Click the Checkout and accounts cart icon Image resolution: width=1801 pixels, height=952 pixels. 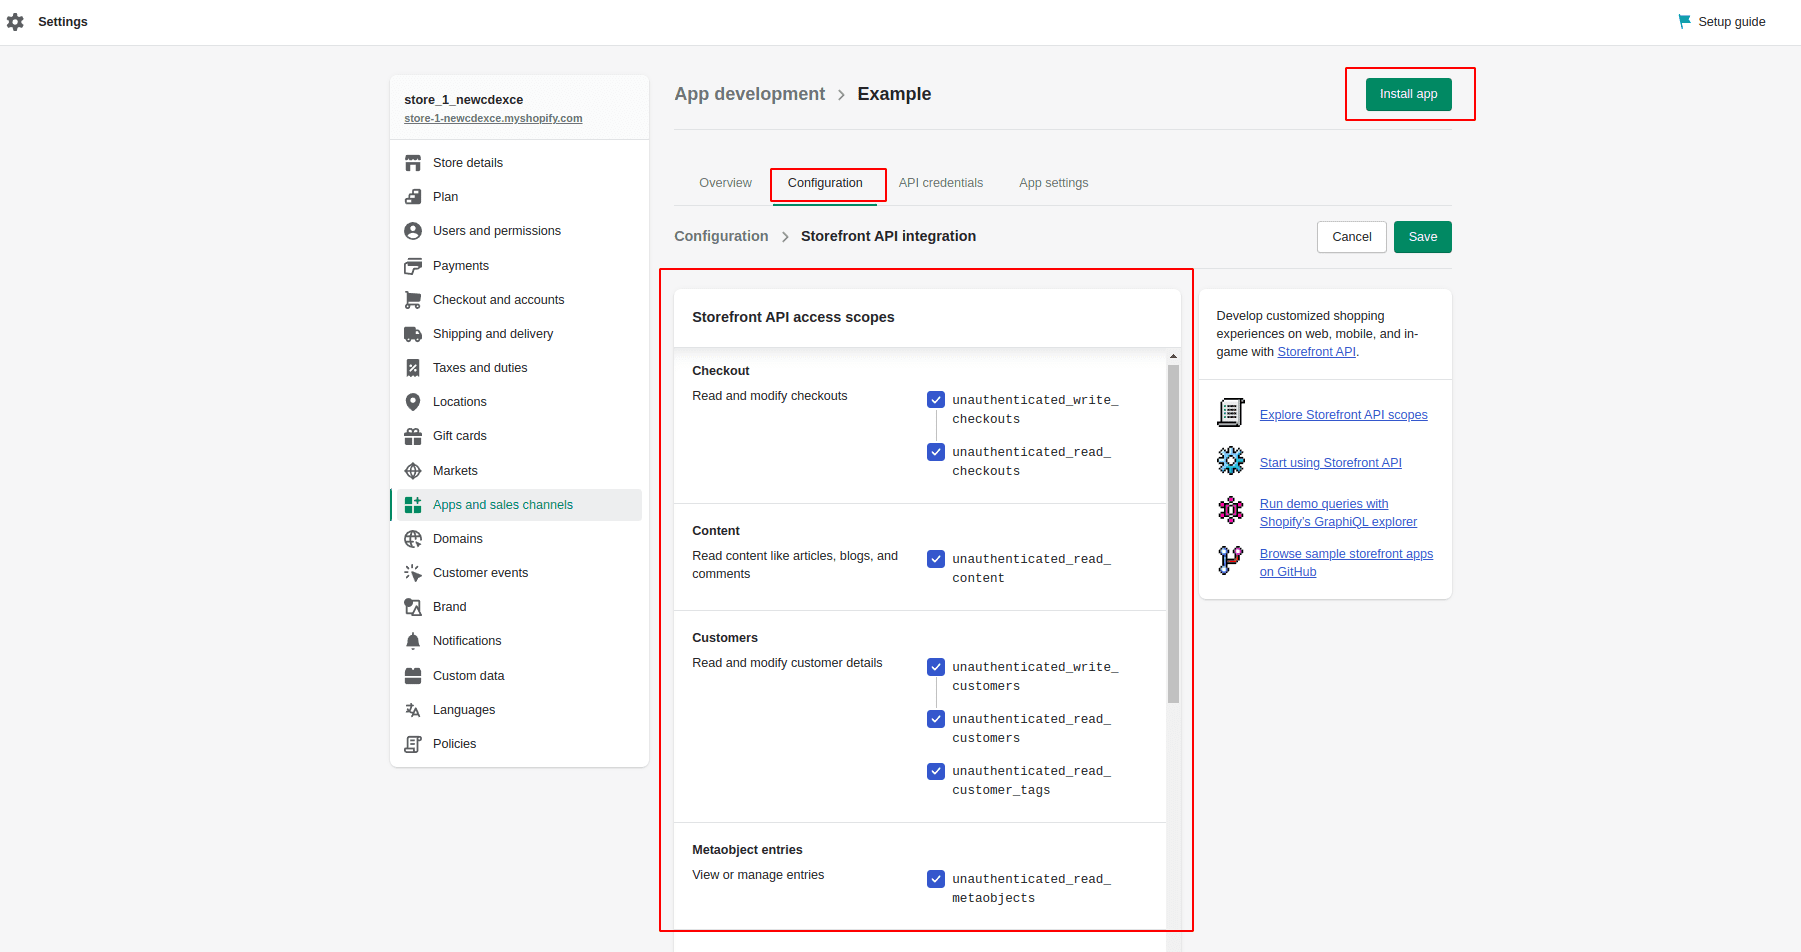(413, 300)
